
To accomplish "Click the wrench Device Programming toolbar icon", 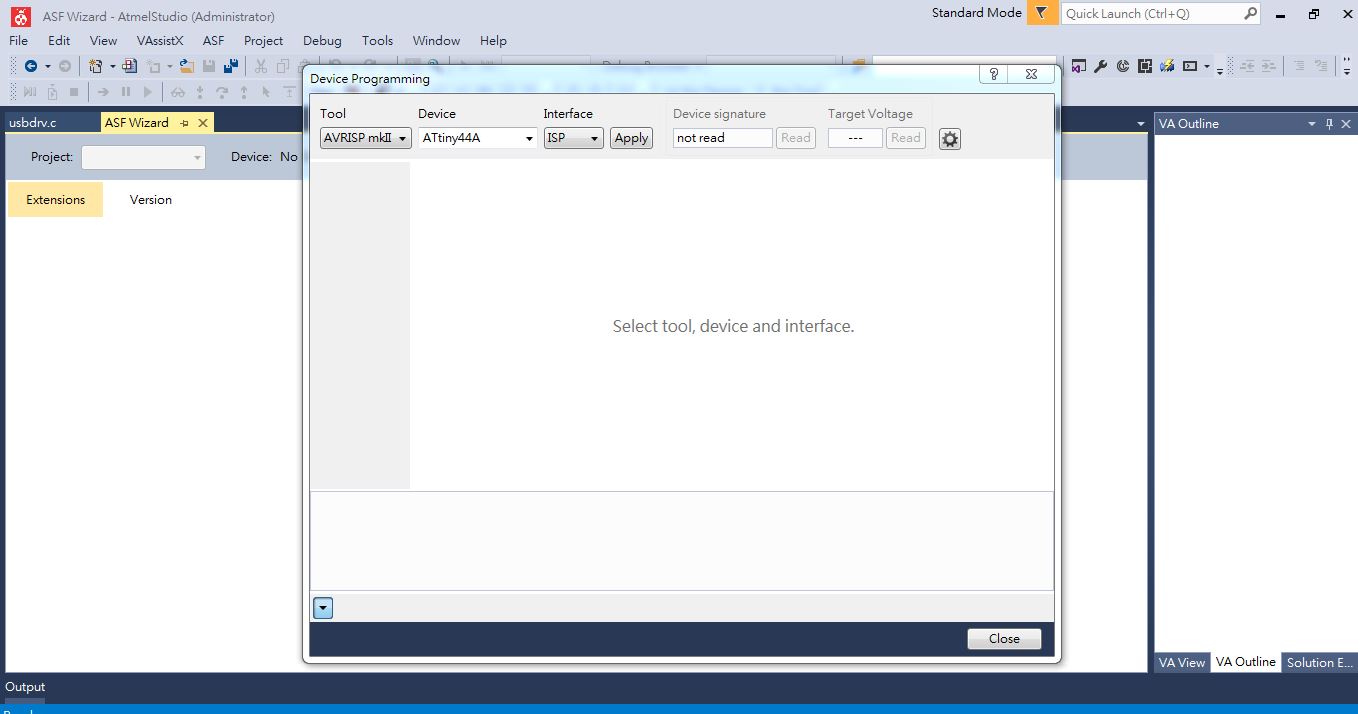I will tap(1101, 66).
